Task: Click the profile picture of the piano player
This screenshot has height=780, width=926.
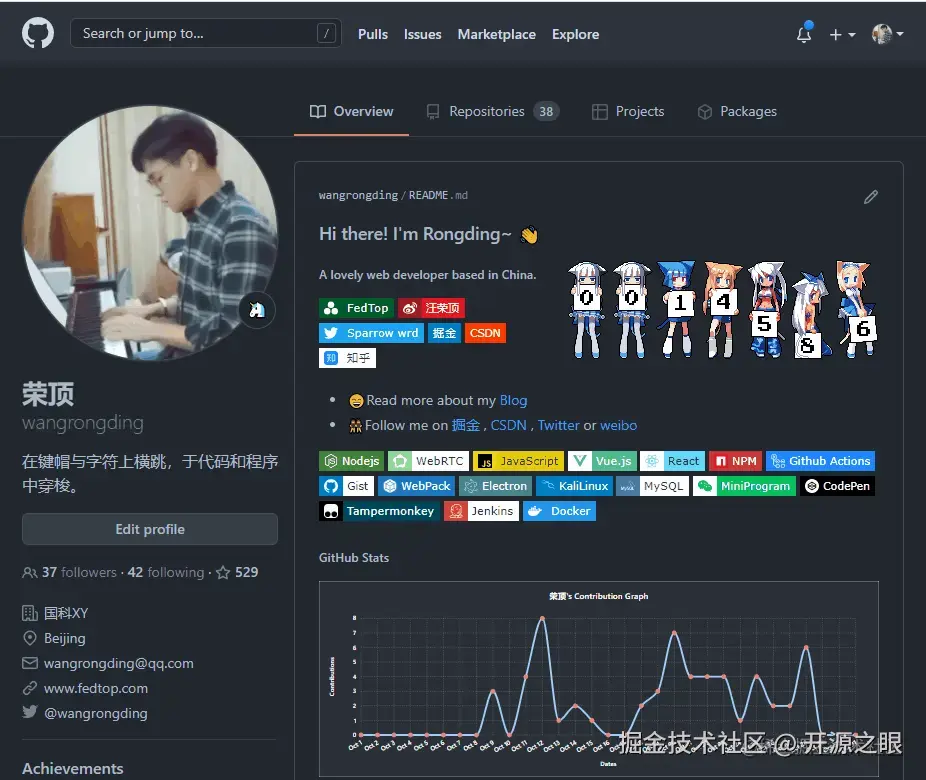Action: click(150, 233)
